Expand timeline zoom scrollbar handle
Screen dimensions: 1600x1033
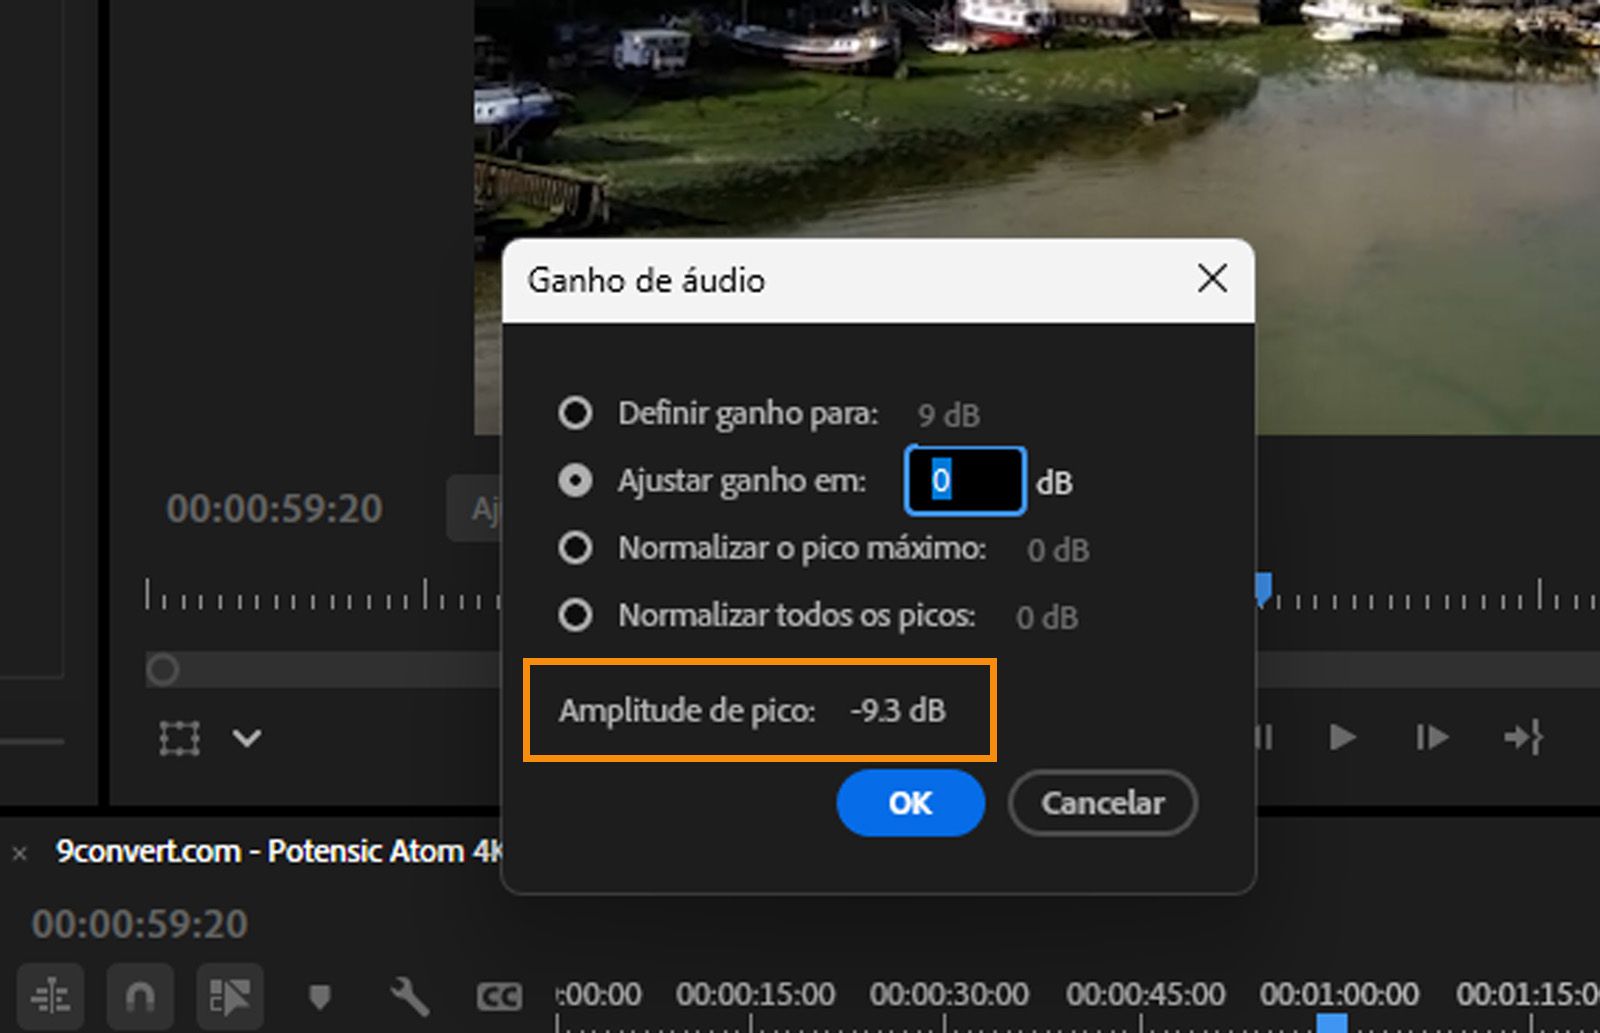pyautogui.click(x=162, y=669)
